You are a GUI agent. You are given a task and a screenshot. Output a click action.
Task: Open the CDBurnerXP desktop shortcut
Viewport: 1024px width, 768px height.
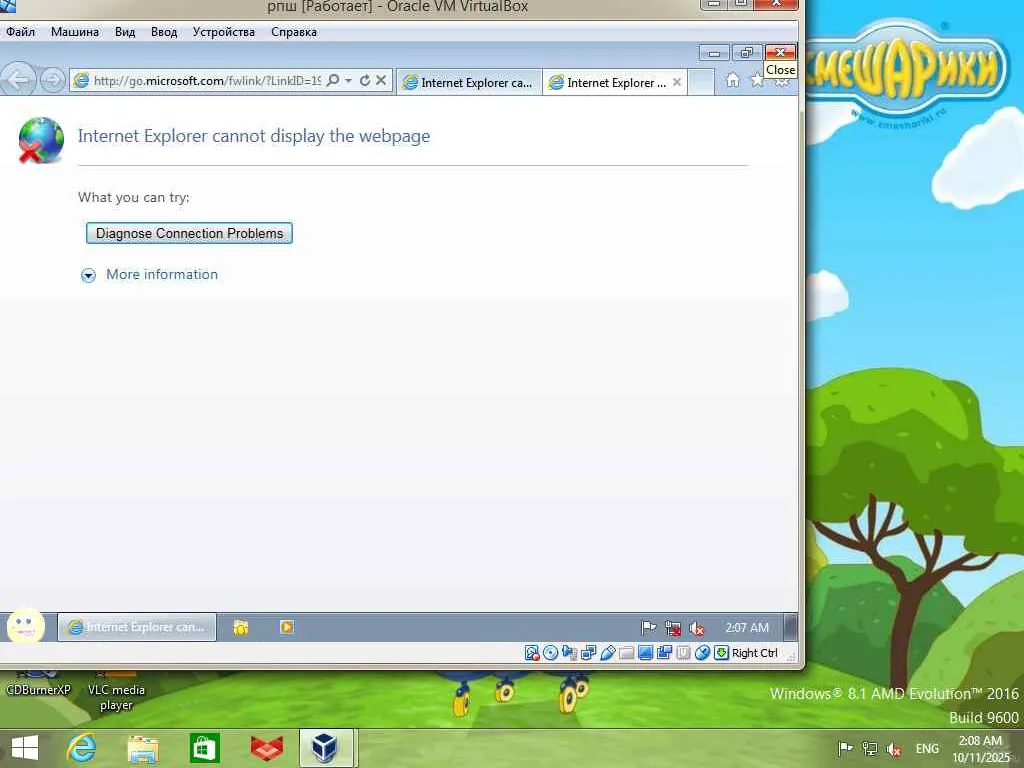[x=38, y=684]
